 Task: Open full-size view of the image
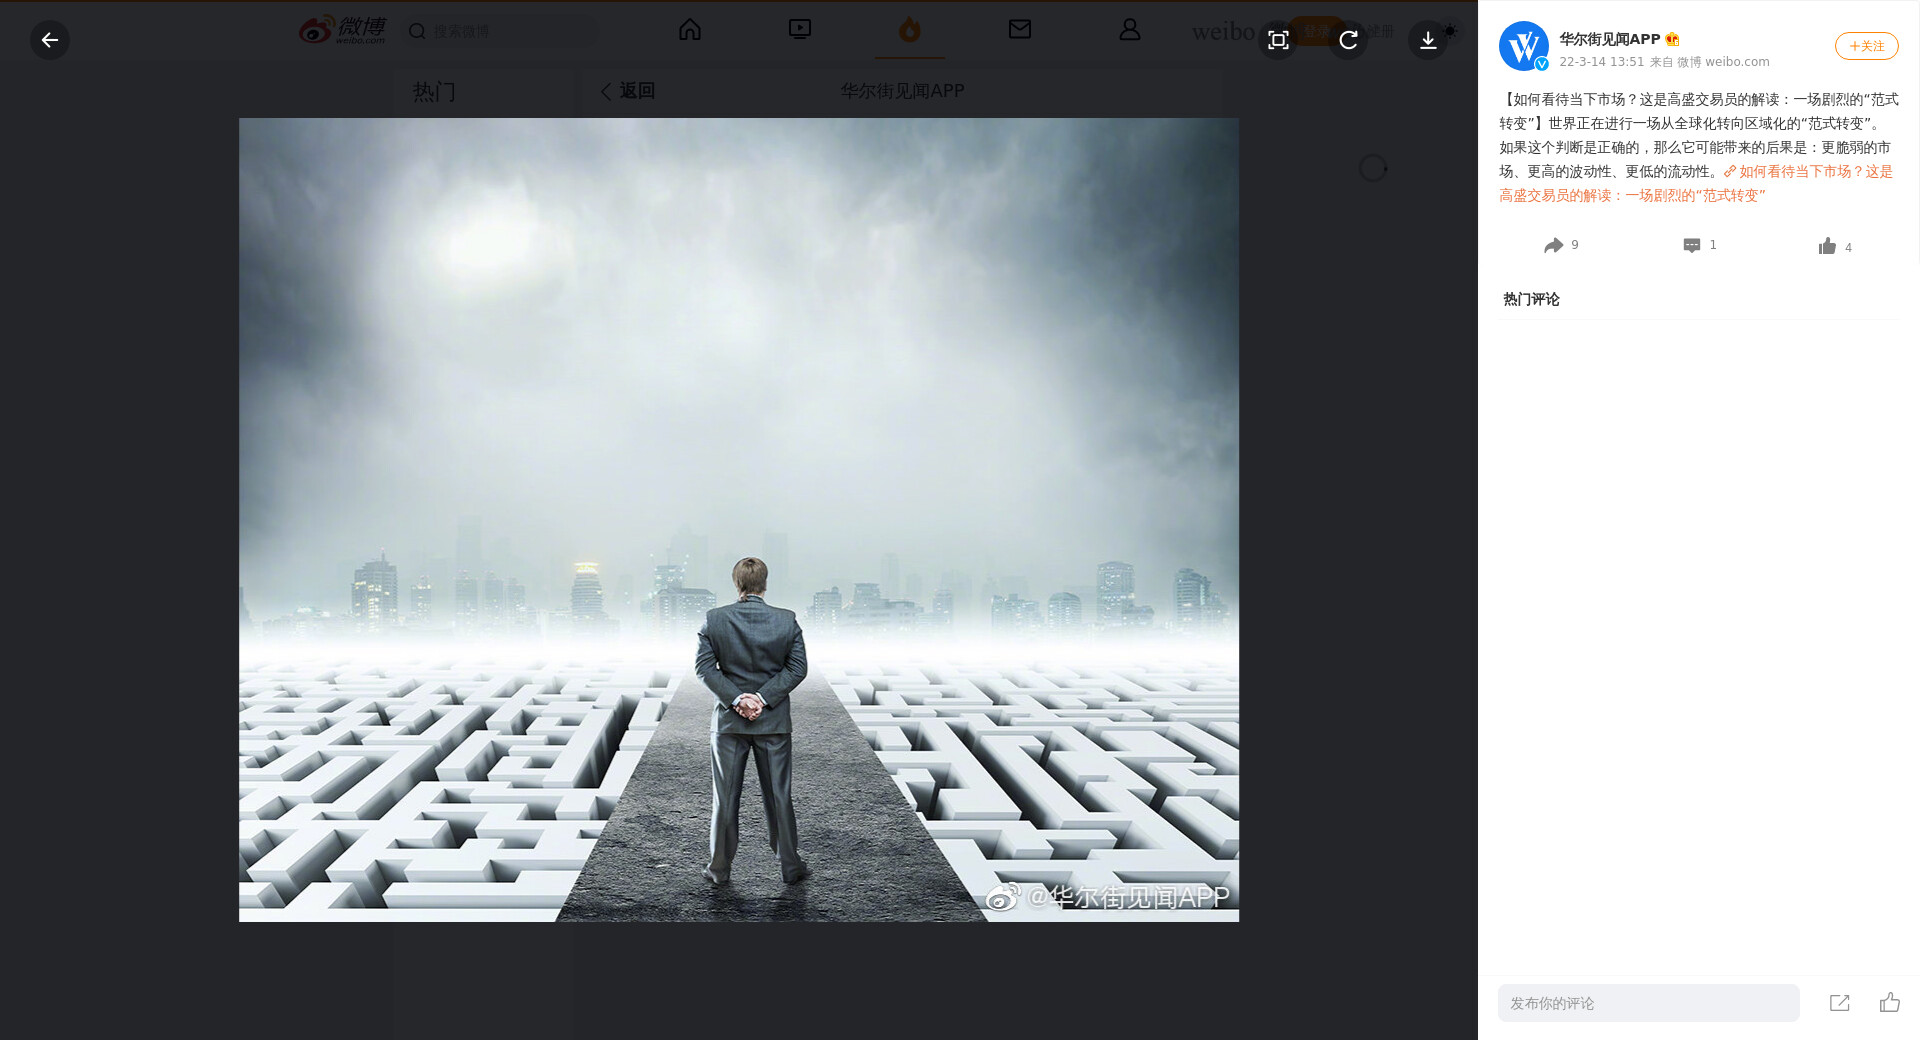1278,40
